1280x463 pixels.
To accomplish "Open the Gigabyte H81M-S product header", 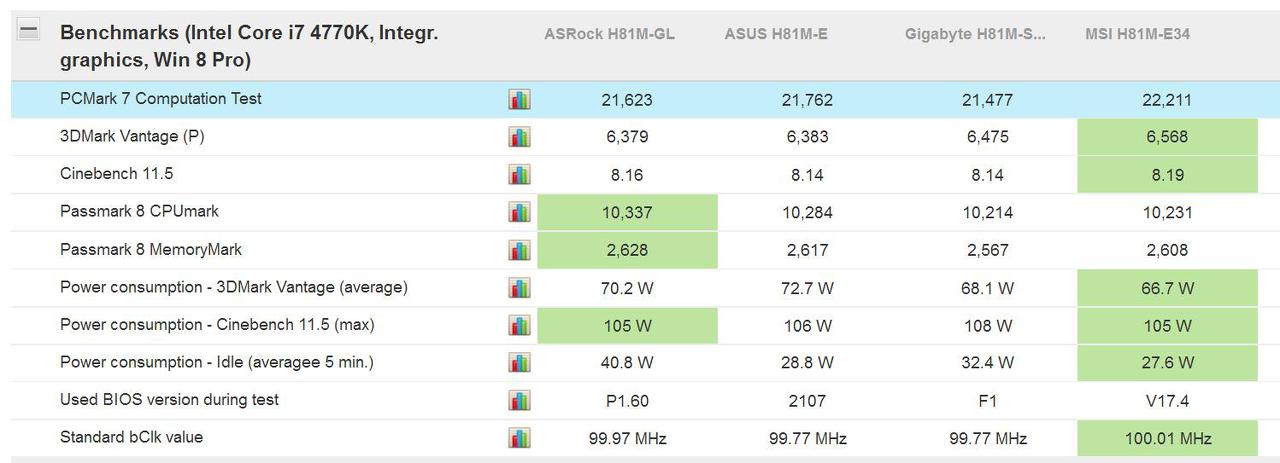I will click(975, 34).
